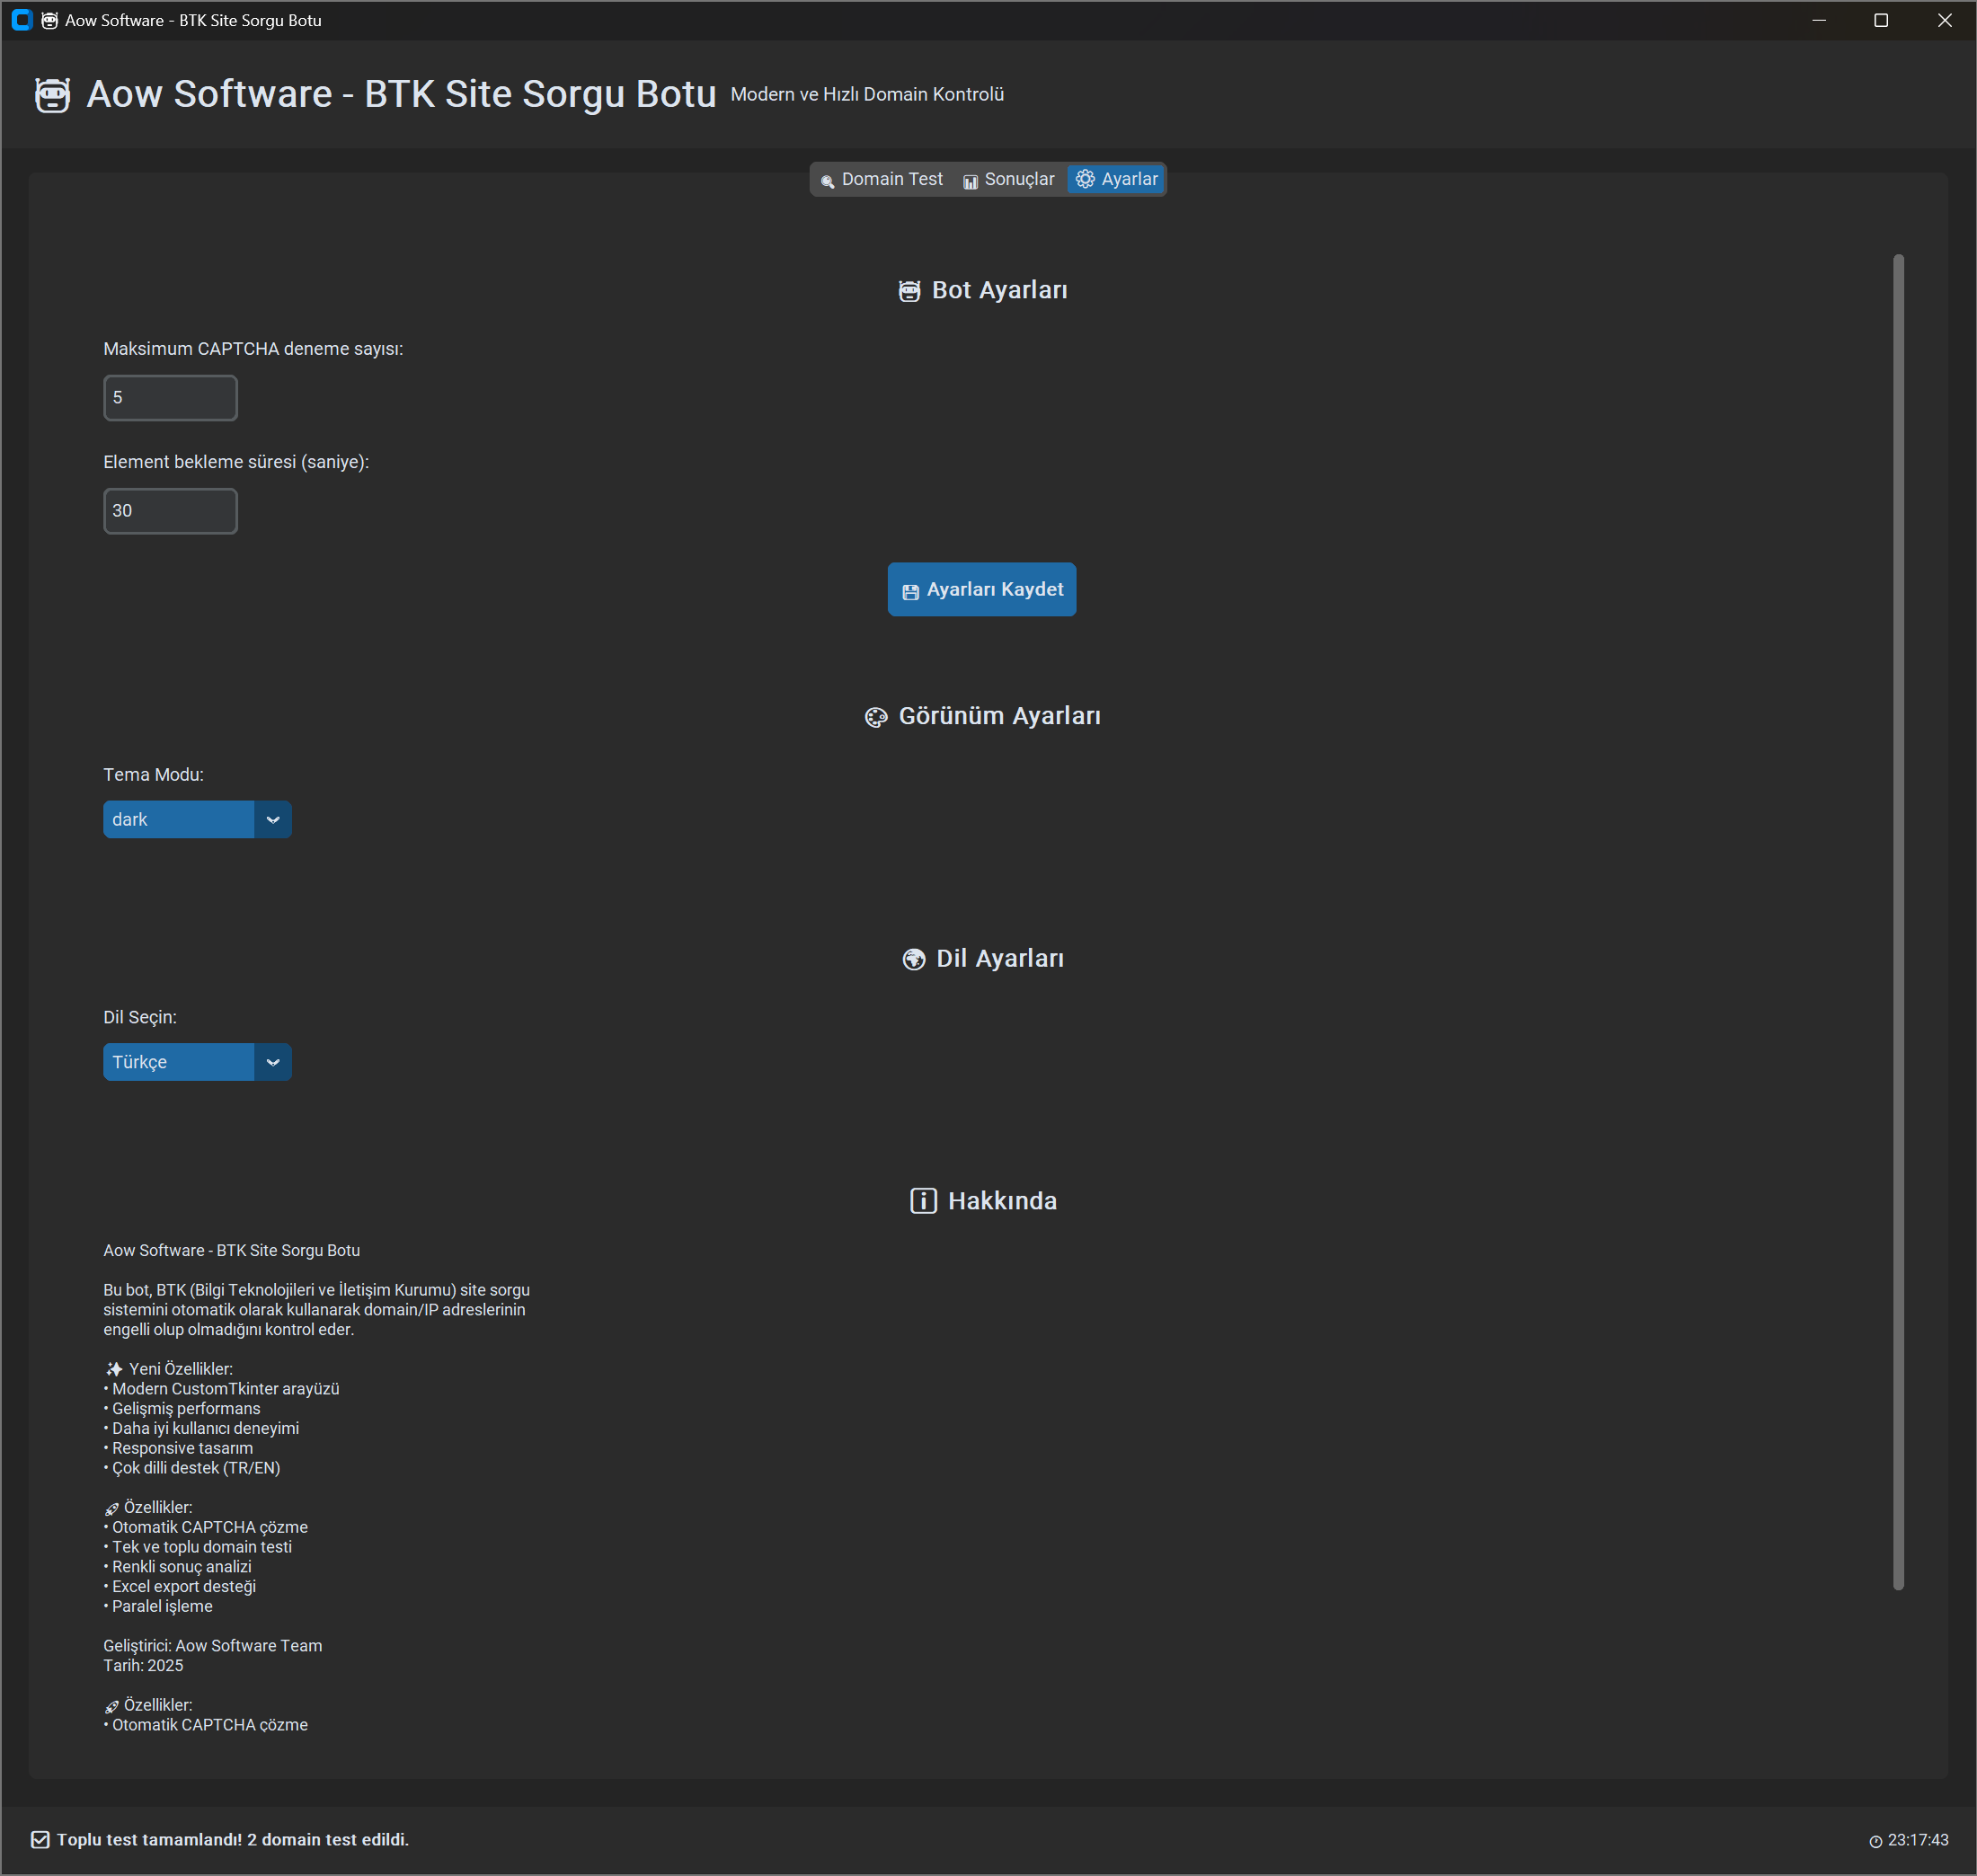The image size is (1977, 1876).
Task: Click 'Dil Seçin:' label
Action: (140, 1017)
